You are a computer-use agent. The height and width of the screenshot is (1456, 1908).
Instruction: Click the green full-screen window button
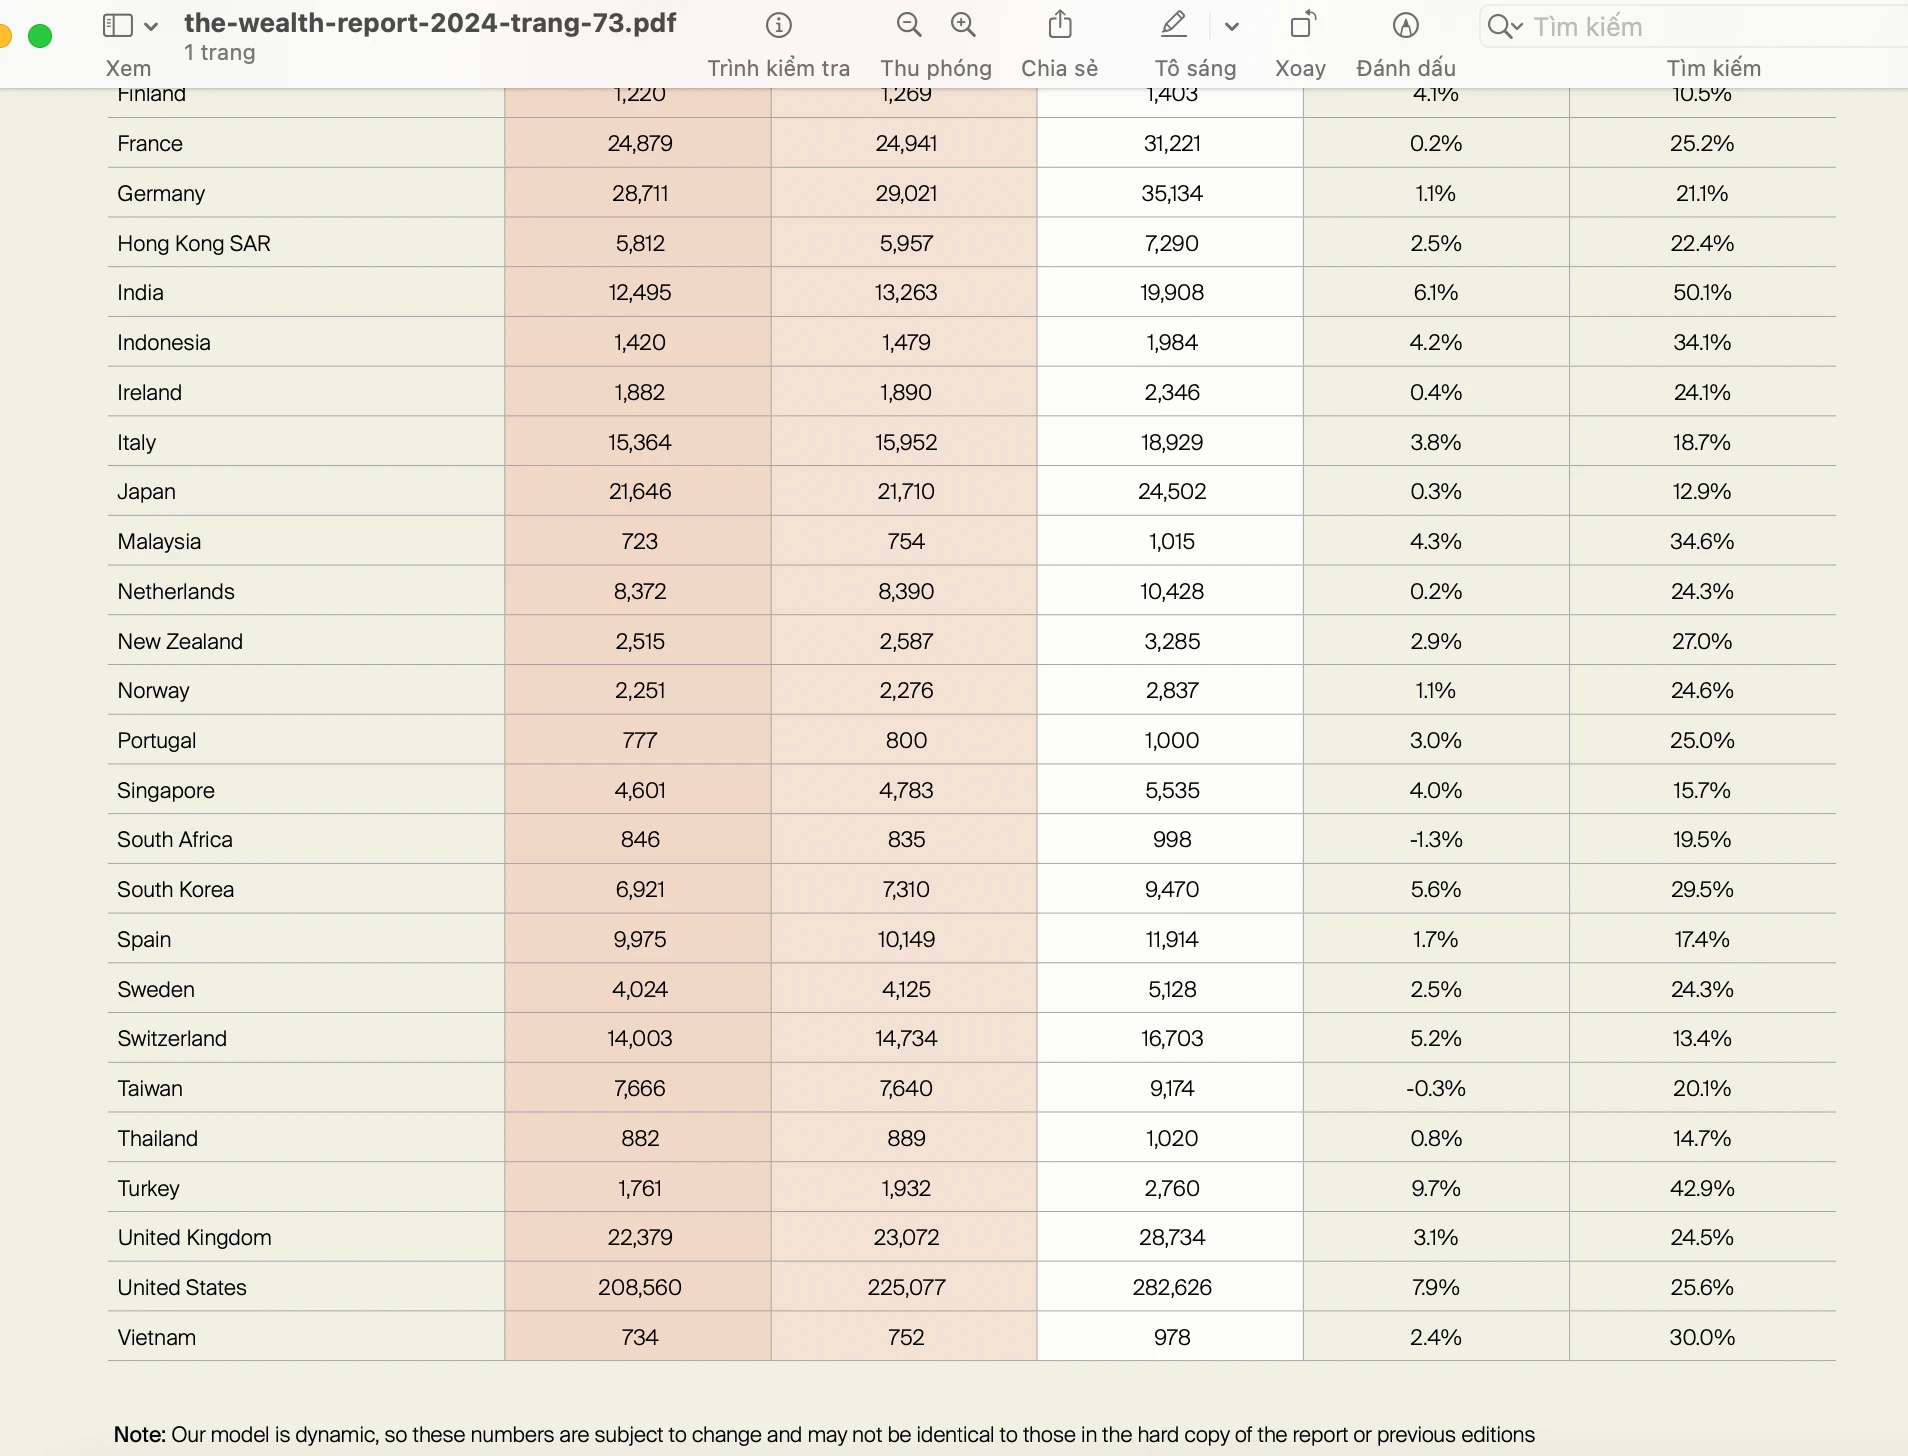(x=40, y=36)
